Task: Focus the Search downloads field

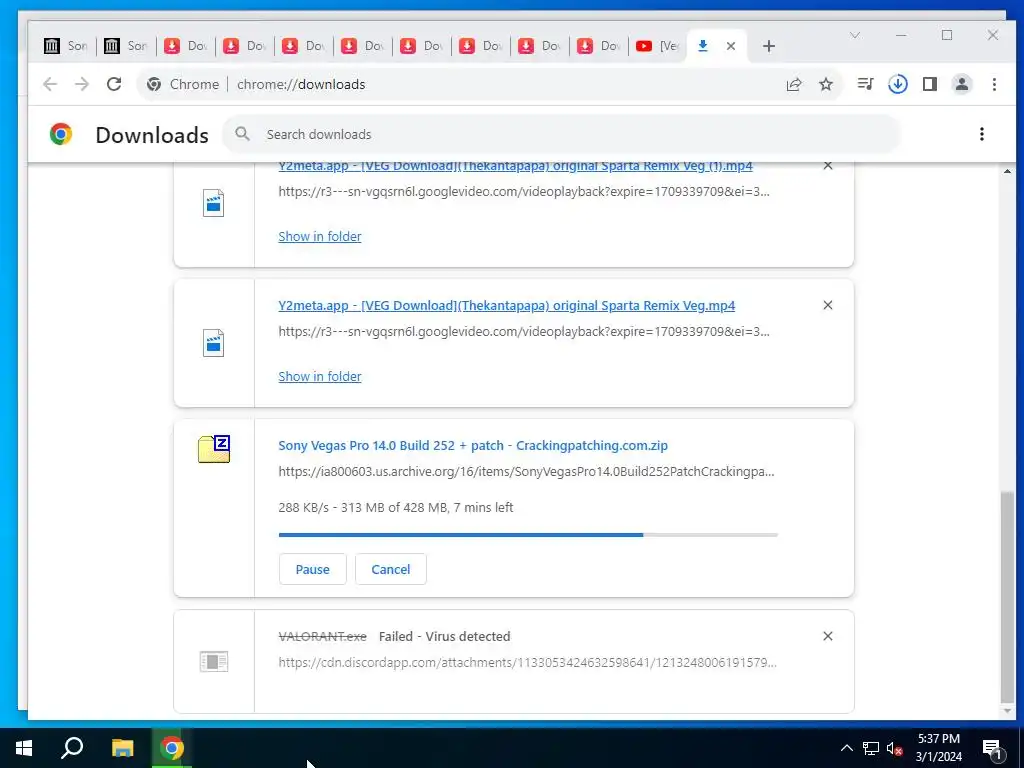Action: click(562, 134)
